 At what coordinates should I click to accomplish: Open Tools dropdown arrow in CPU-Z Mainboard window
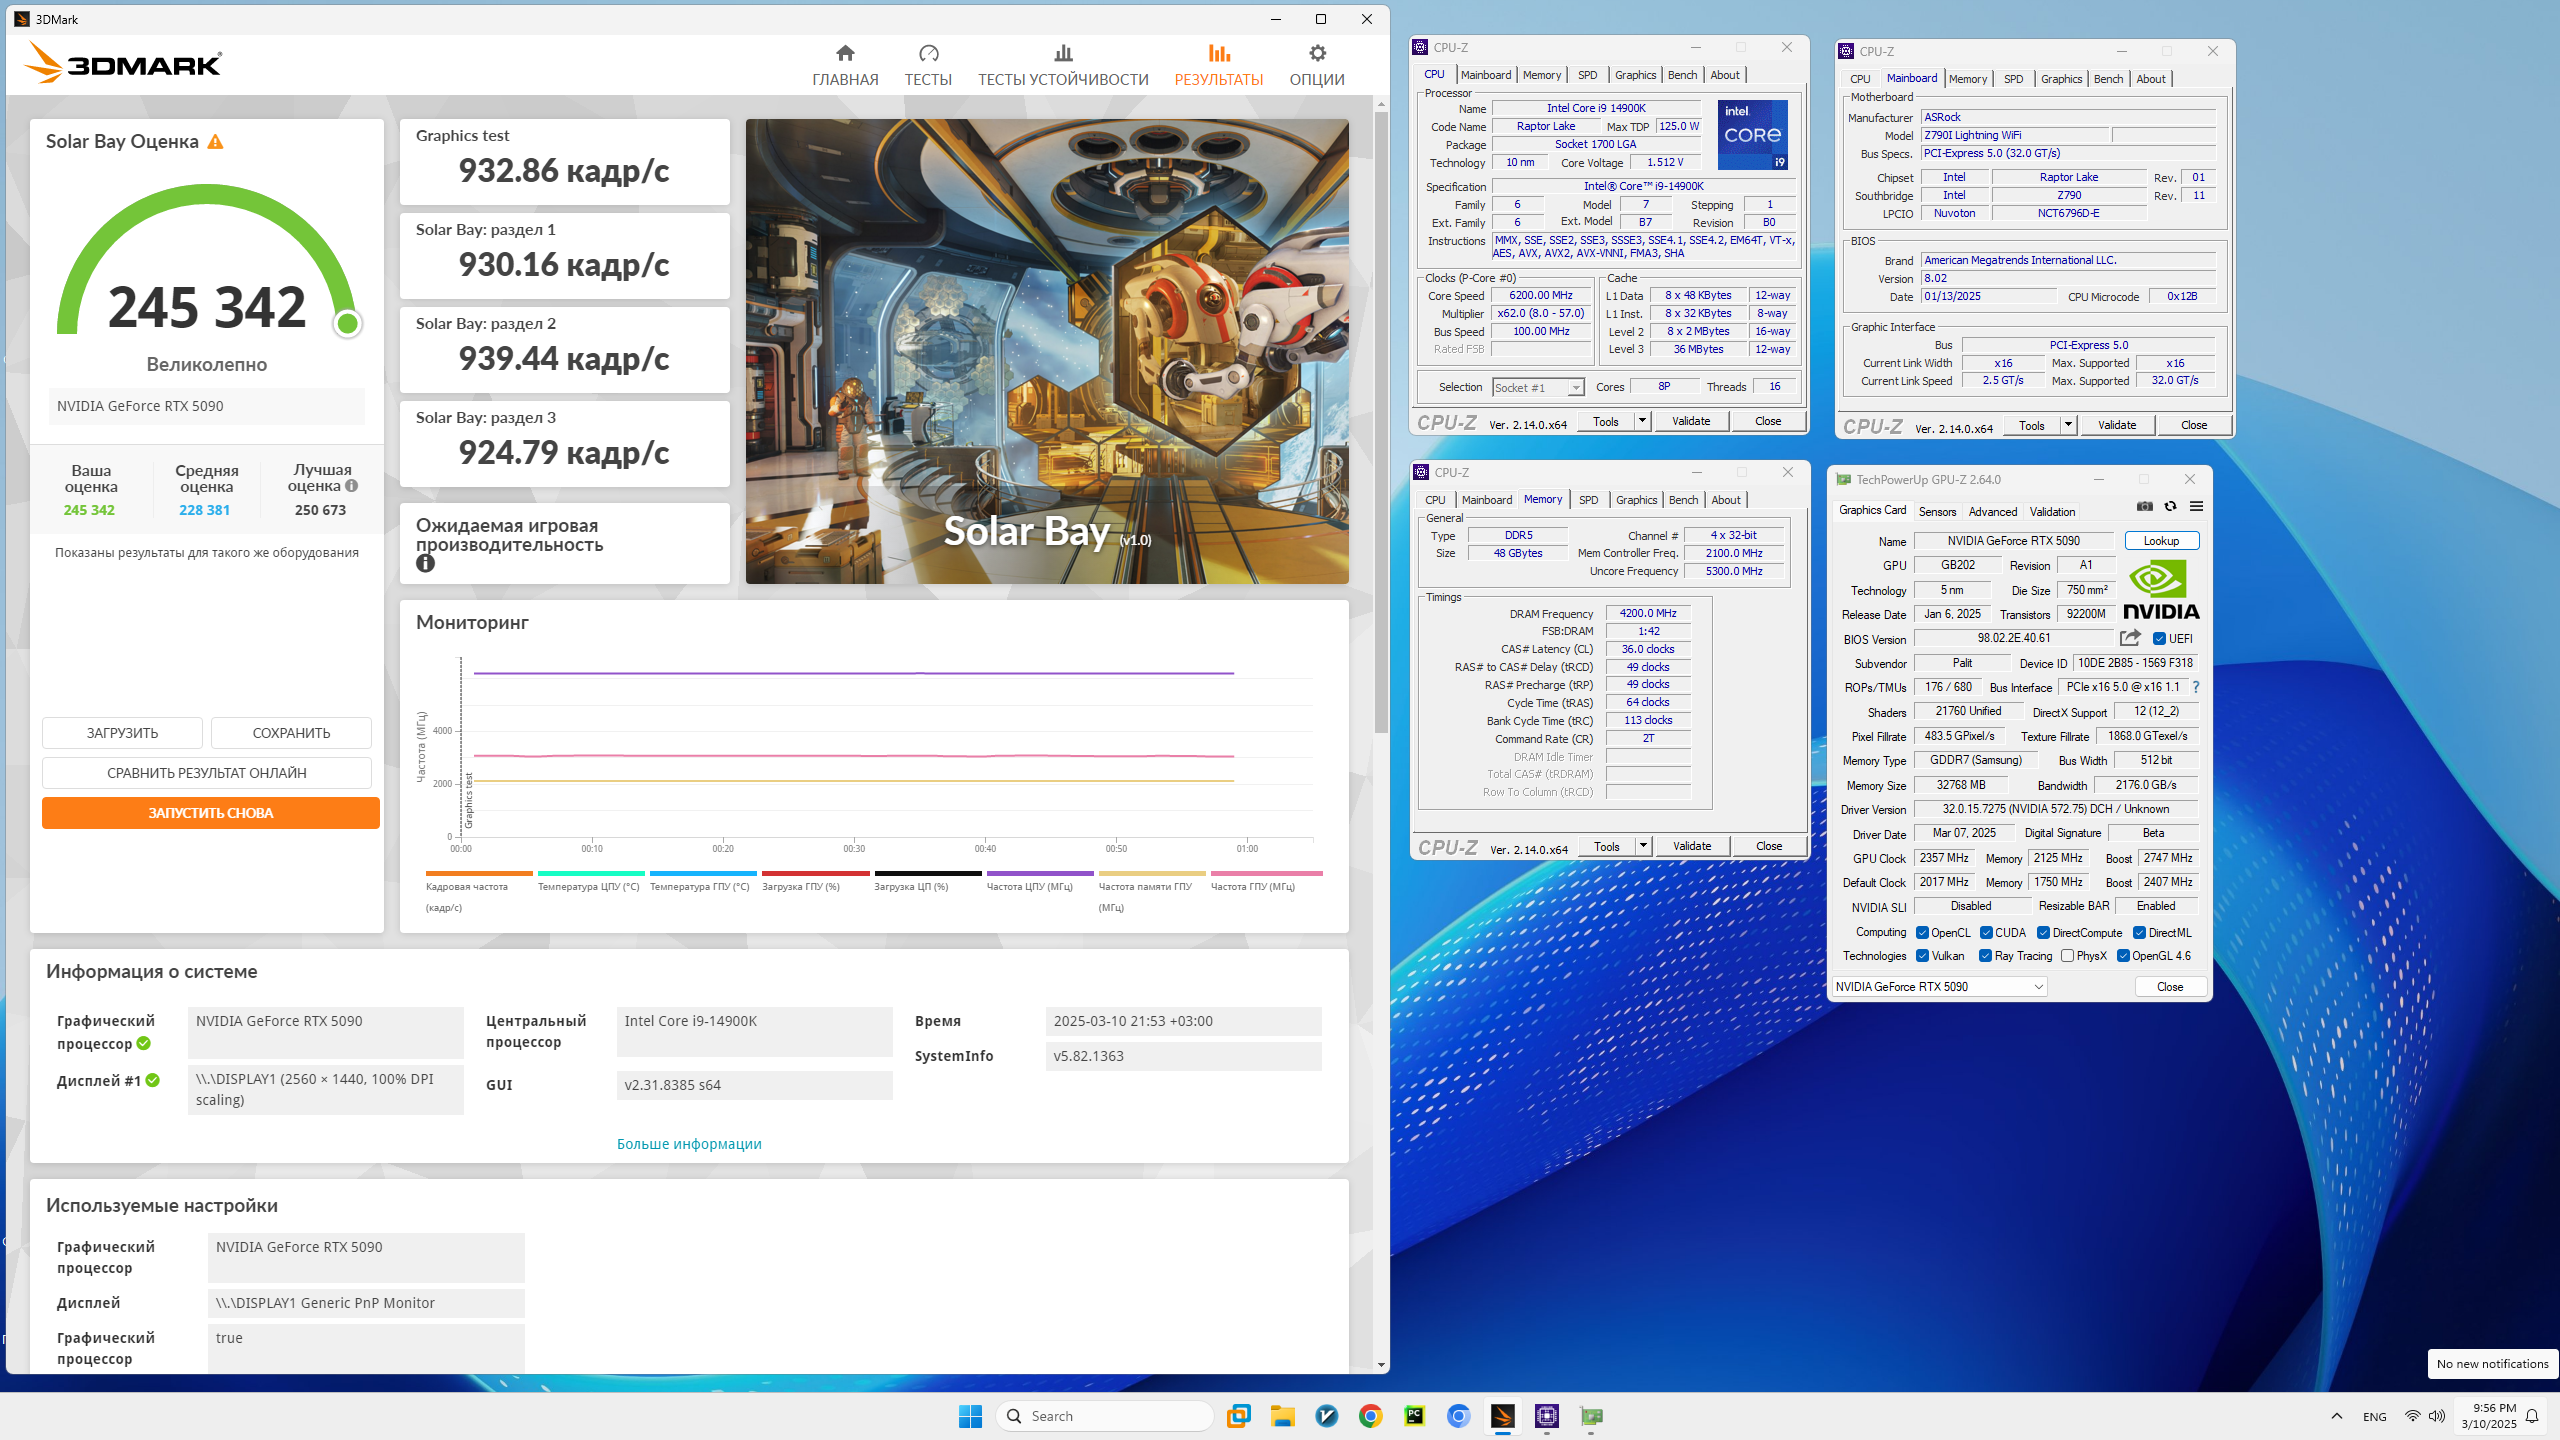coord(2068,425)
